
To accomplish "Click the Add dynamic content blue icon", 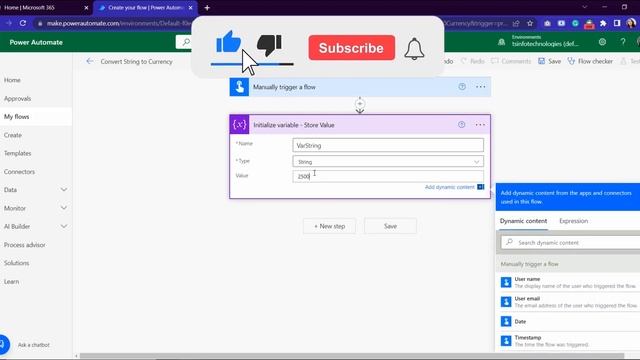I will point(481,187).
